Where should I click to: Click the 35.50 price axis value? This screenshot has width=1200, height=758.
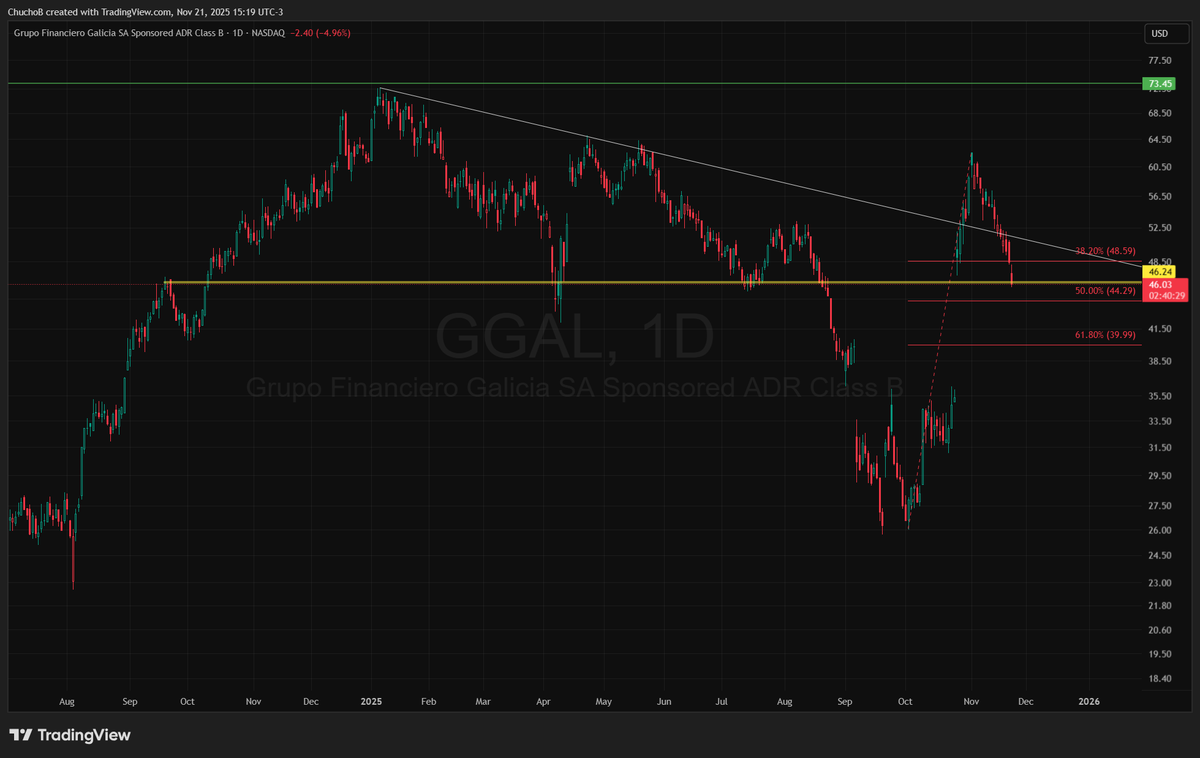point(1161,397)
